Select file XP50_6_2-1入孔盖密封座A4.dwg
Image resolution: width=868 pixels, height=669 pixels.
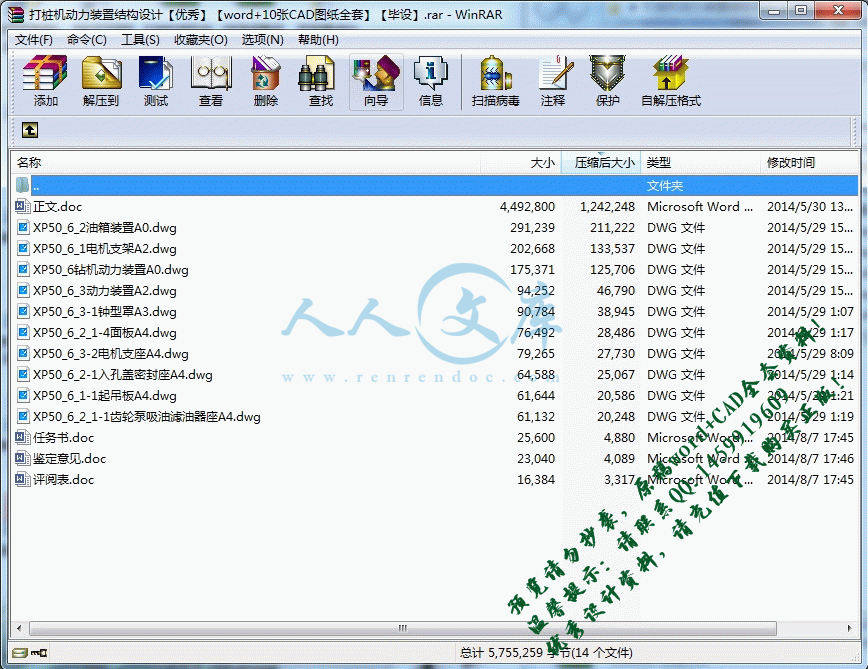pos(122,375)
